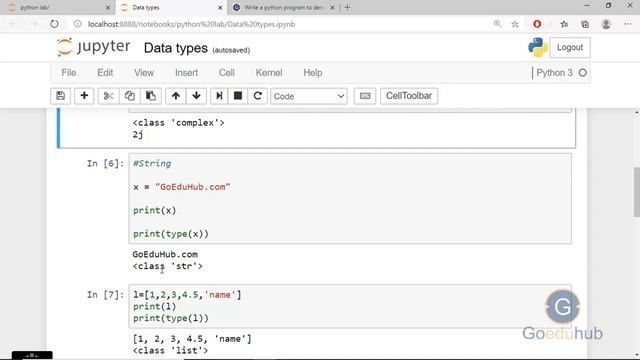The image size is (640, 360).
Task: Open the Insert menu
Action: tap(187, 73)
